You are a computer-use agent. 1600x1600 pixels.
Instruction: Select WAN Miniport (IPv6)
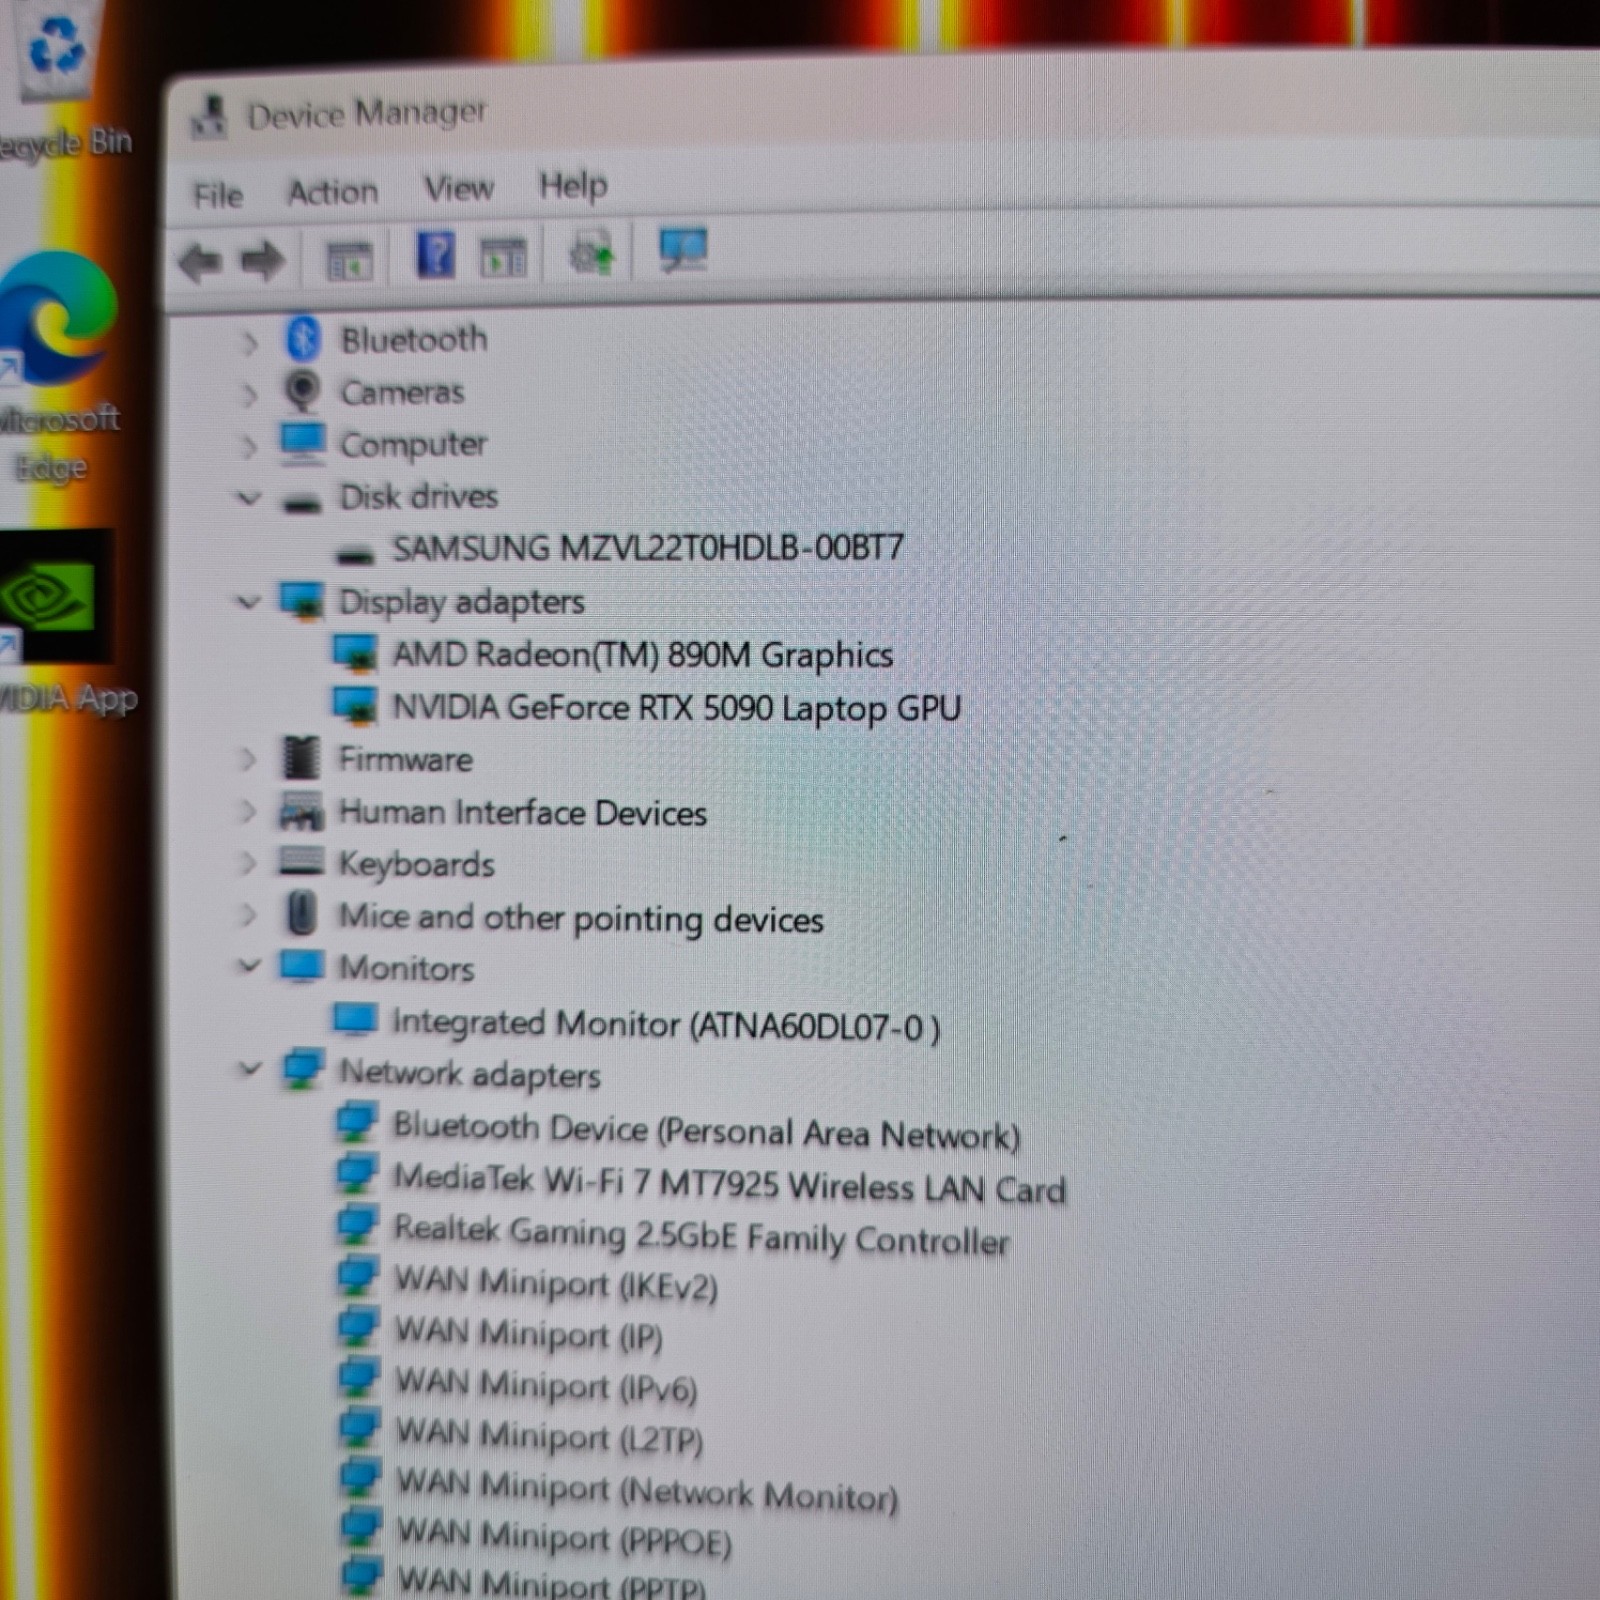click(x=546, y=1385)
